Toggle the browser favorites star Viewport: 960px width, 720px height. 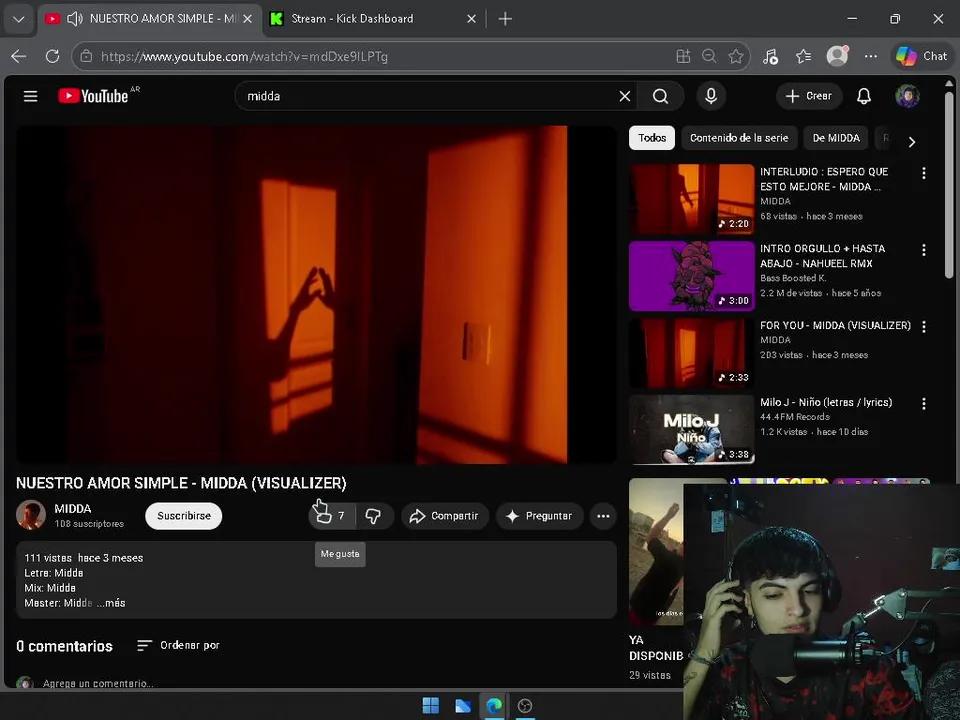tap(736, 56)
